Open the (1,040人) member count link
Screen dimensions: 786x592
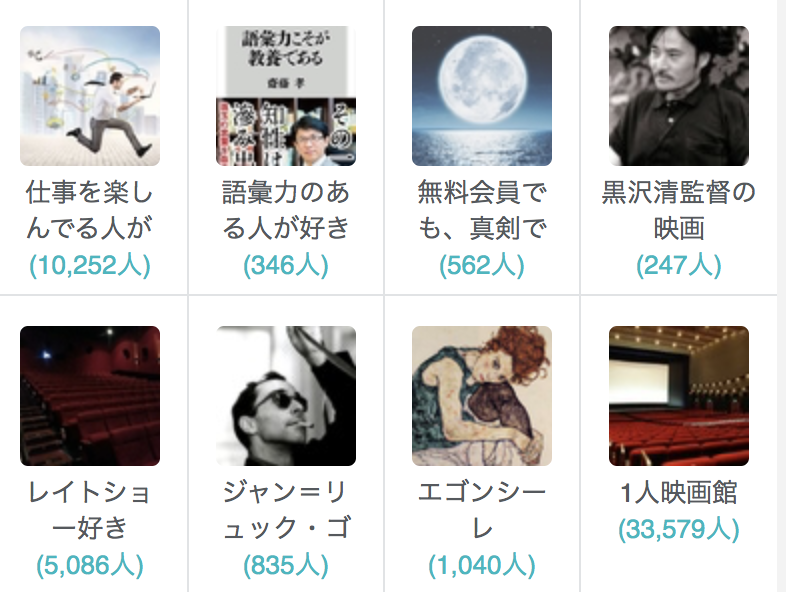pos(482,565)
